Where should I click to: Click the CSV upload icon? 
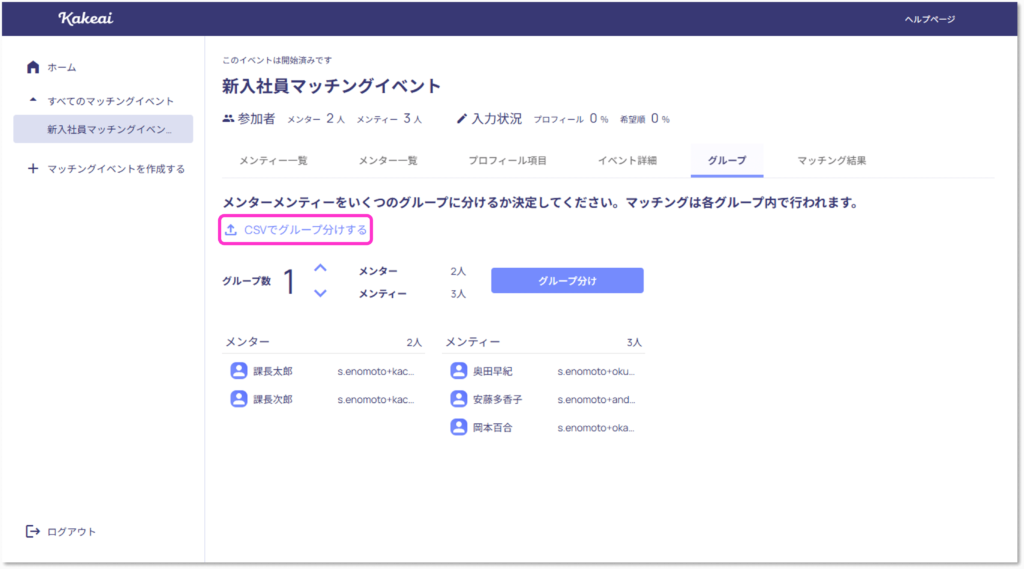(x=231, y=230)
